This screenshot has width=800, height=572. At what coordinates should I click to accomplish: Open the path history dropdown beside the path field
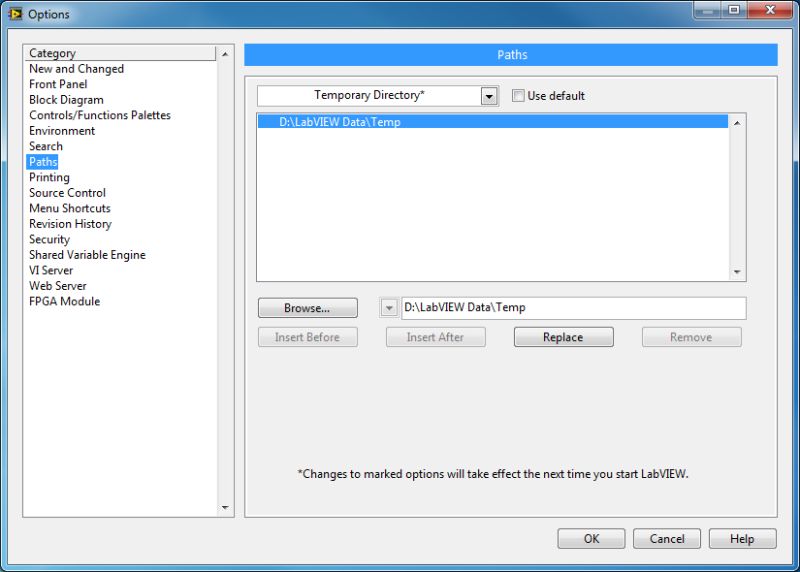coord(389,308)
